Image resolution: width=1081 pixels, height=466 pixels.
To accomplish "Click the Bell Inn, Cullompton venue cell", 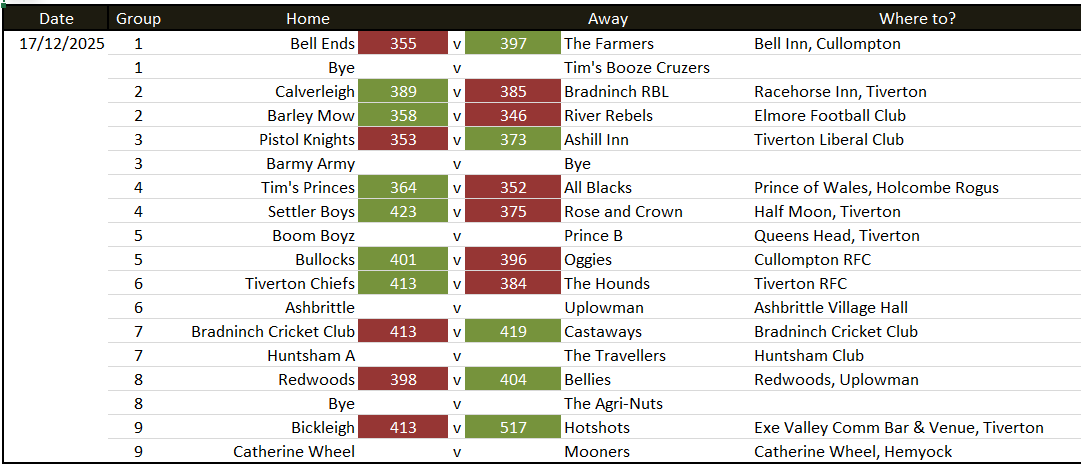I will pos(827,43).
